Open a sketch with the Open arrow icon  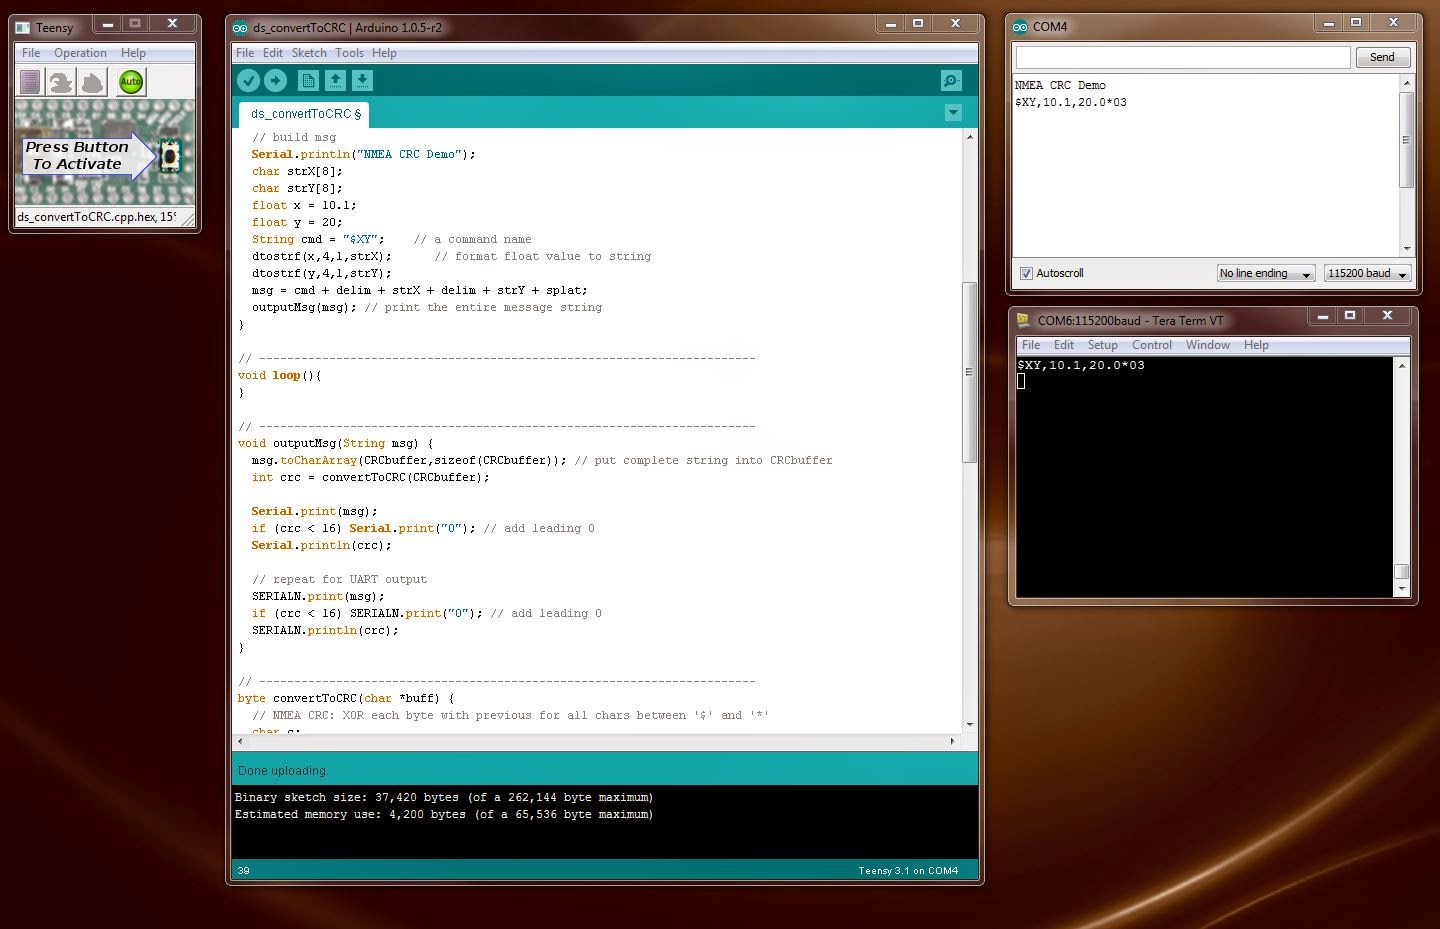336,81
